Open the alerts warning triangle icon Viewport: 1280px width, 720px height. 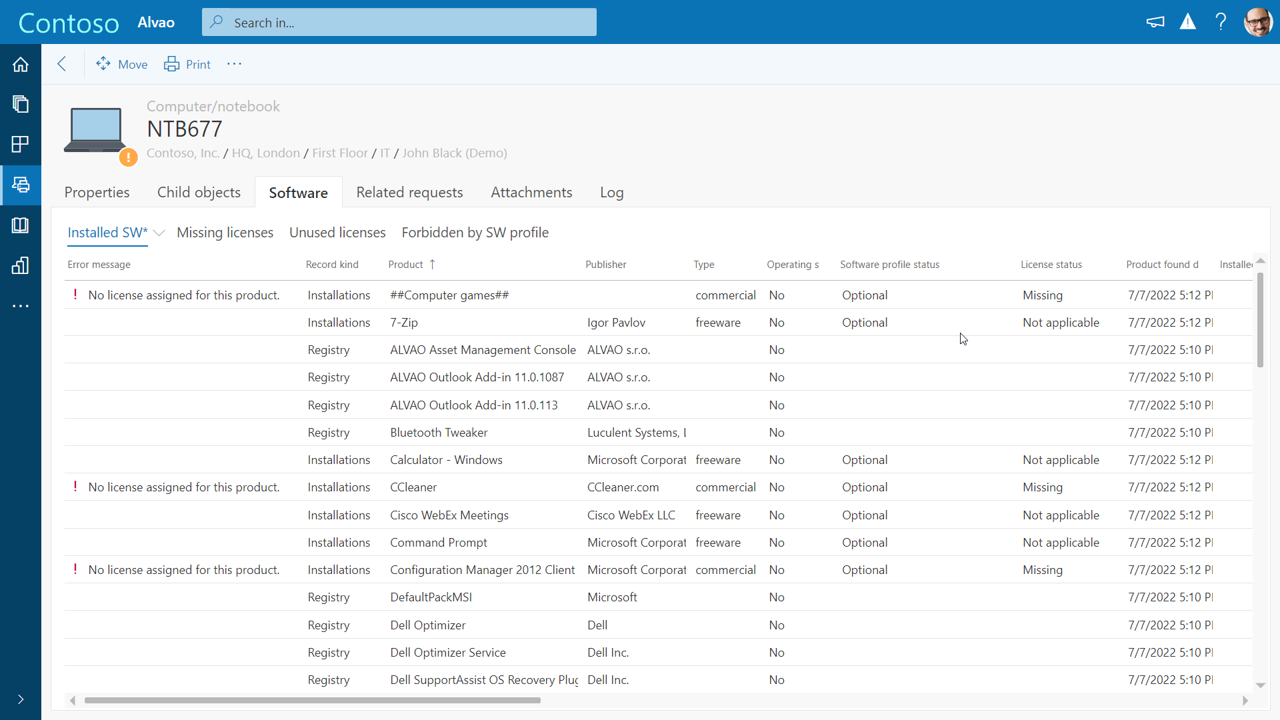coord(1187,21)
